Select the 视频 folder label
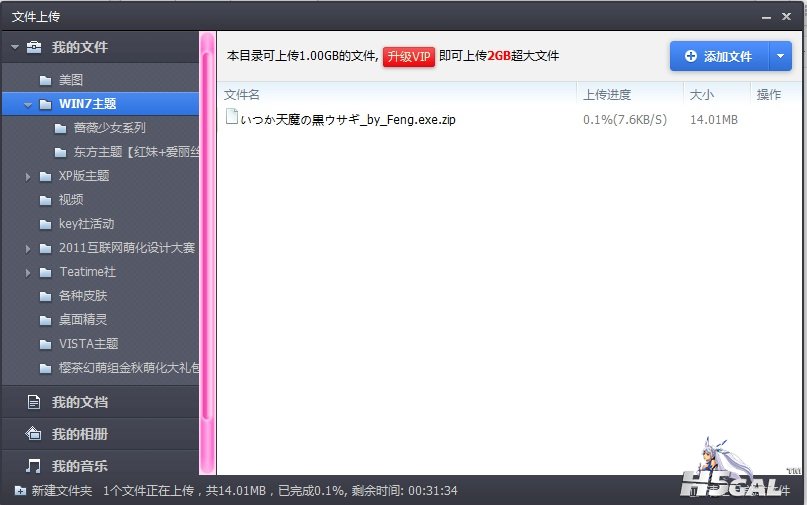The height and width of the screenshot is (505, 807). tap(71, 200)
